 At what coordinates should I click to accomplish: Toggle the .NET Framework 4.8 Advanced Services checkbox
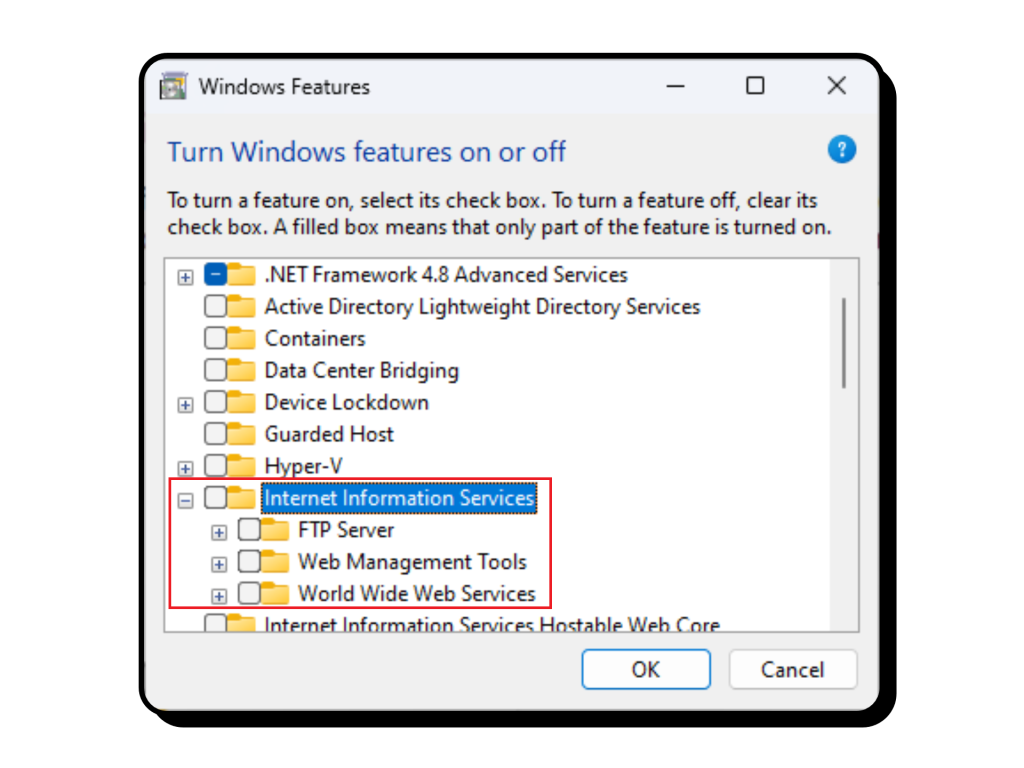coord(215,274)
